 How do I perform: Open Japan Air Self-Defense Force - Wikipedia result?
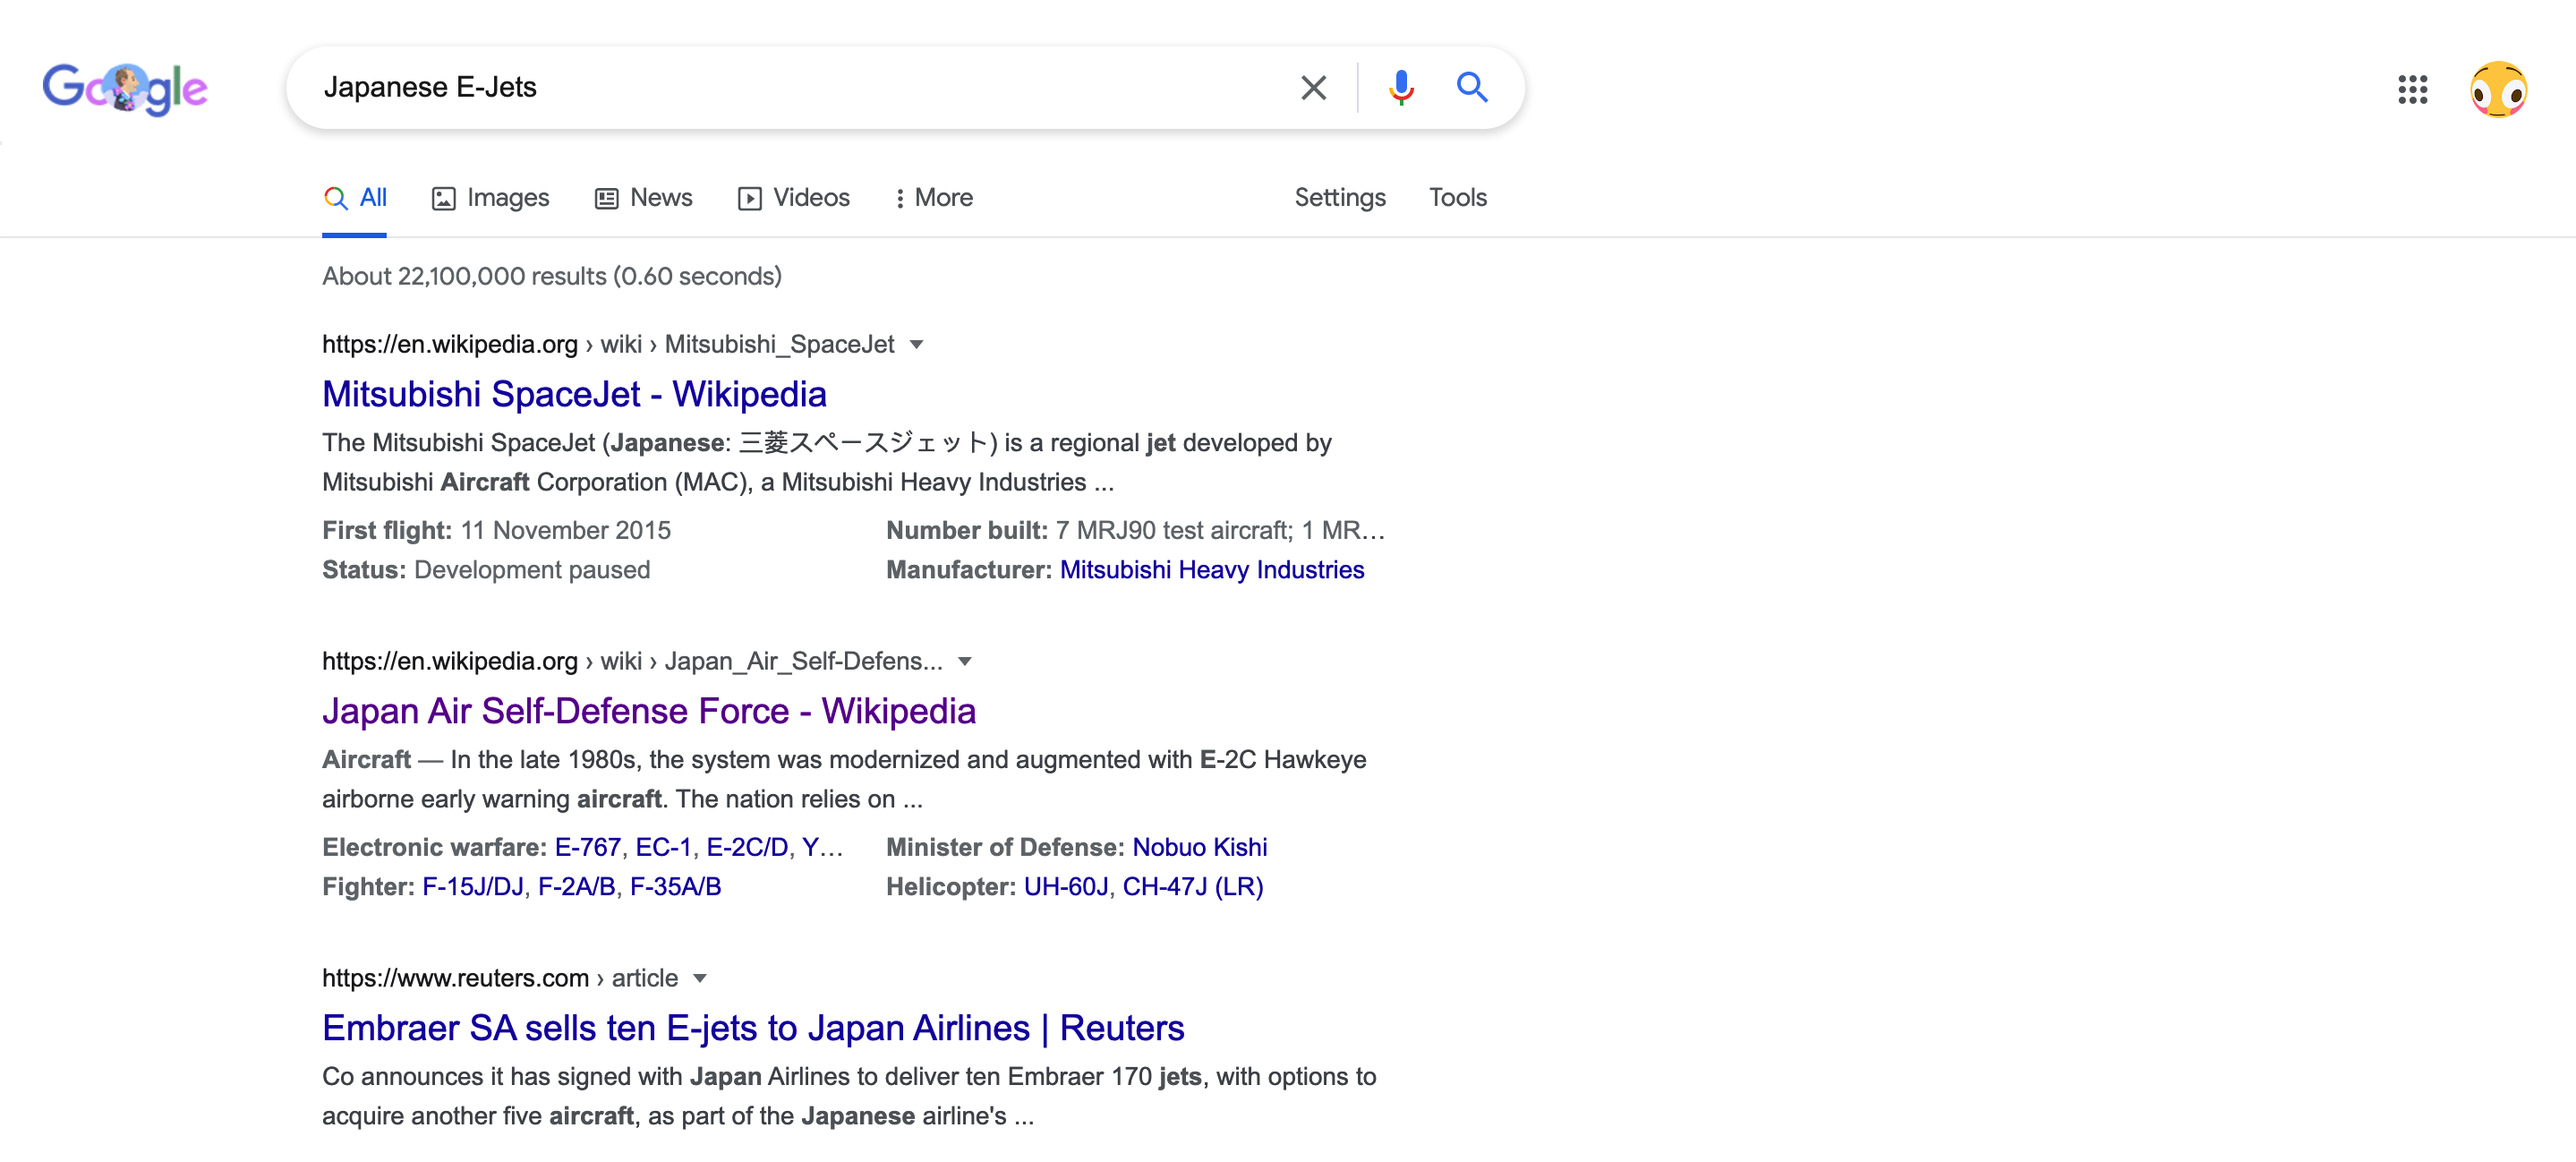point(648,711)
